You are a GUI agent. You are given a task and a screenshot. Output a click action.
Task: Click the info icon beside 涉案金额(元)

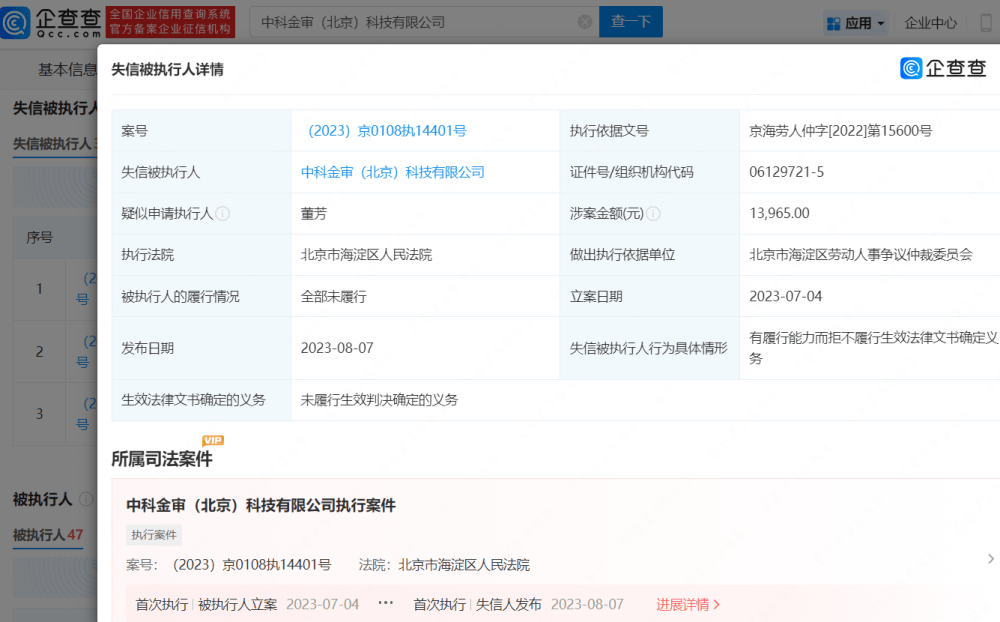pyautogui.click(x=653, y=214)
